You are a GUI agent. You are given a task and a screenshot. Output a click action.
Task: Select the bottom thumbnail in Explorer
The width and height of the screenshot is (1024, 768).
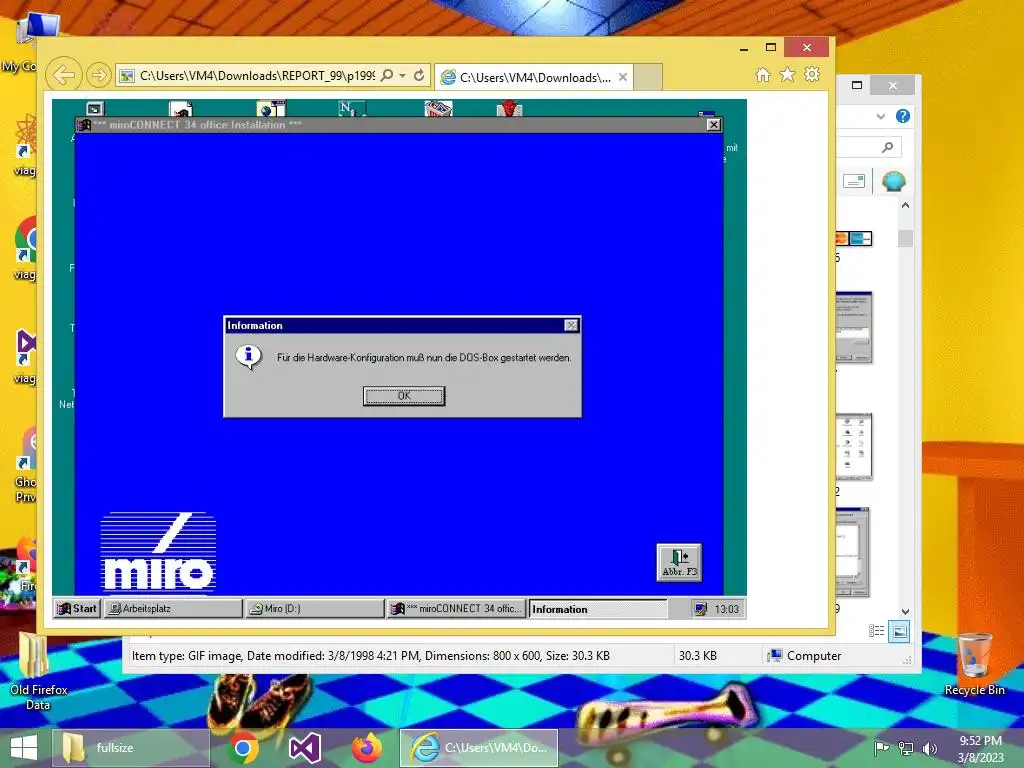(852, 552)
